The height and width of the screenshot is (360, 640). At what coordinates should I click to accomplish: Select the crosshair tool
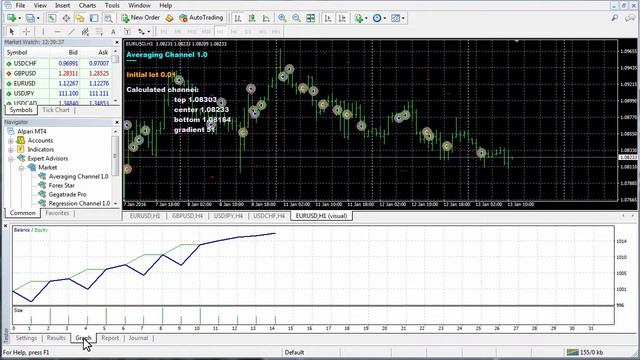coord(26,31)
